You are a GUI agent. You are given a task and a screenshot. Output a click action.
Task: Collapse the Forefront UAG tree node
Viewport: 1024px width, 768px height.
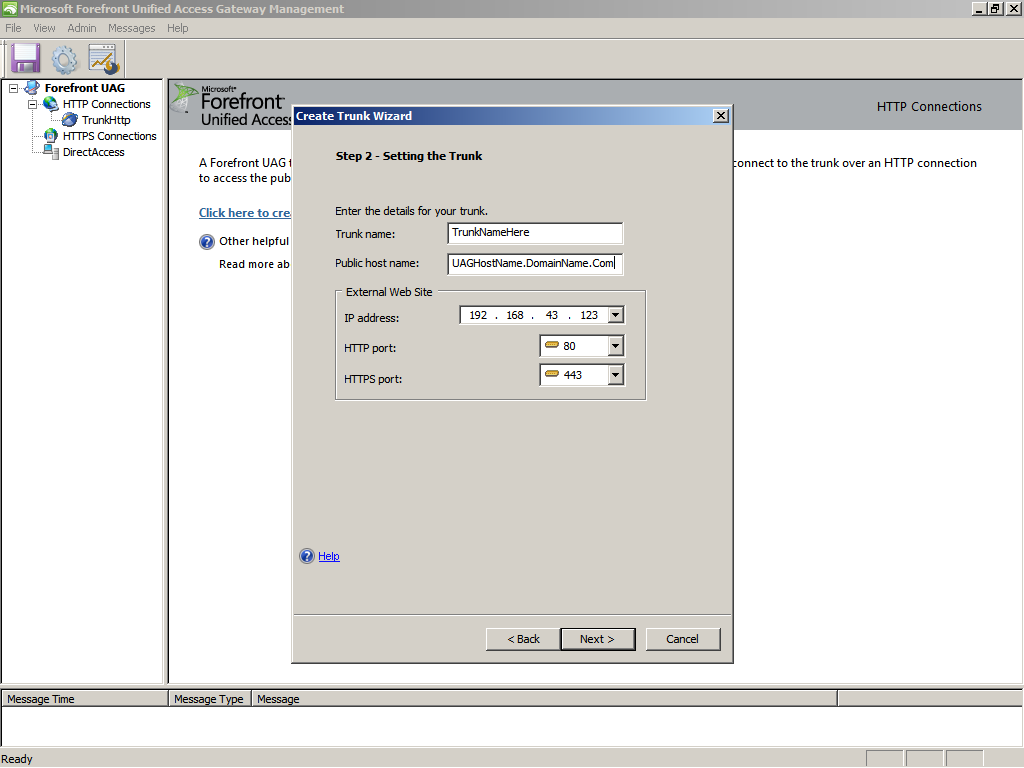13,88
